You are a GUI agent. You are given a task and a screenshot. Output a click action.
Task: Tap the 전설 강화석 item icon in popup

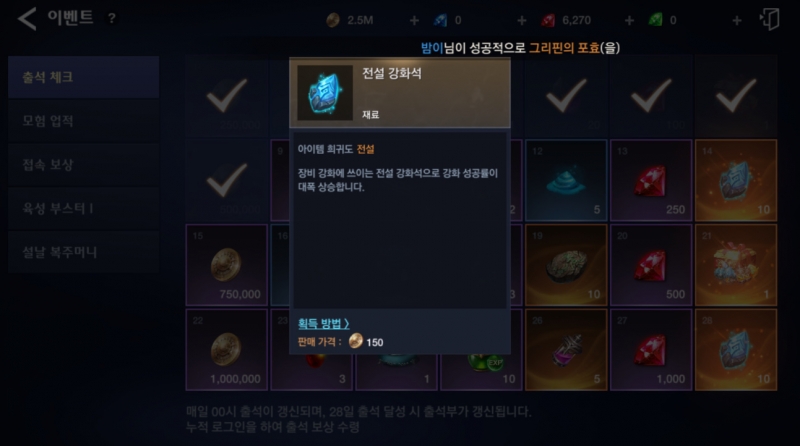[x=325, y=93]
